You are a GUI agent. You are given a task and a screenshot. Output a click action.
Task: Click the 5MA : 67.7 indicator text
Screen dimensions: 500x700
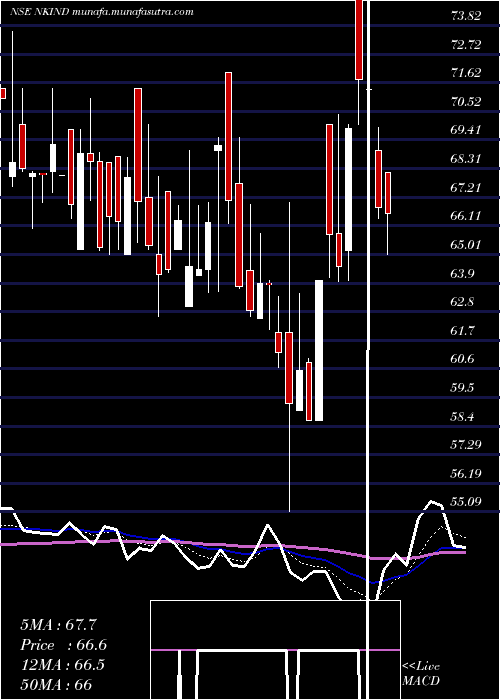[x=58, y=625]
